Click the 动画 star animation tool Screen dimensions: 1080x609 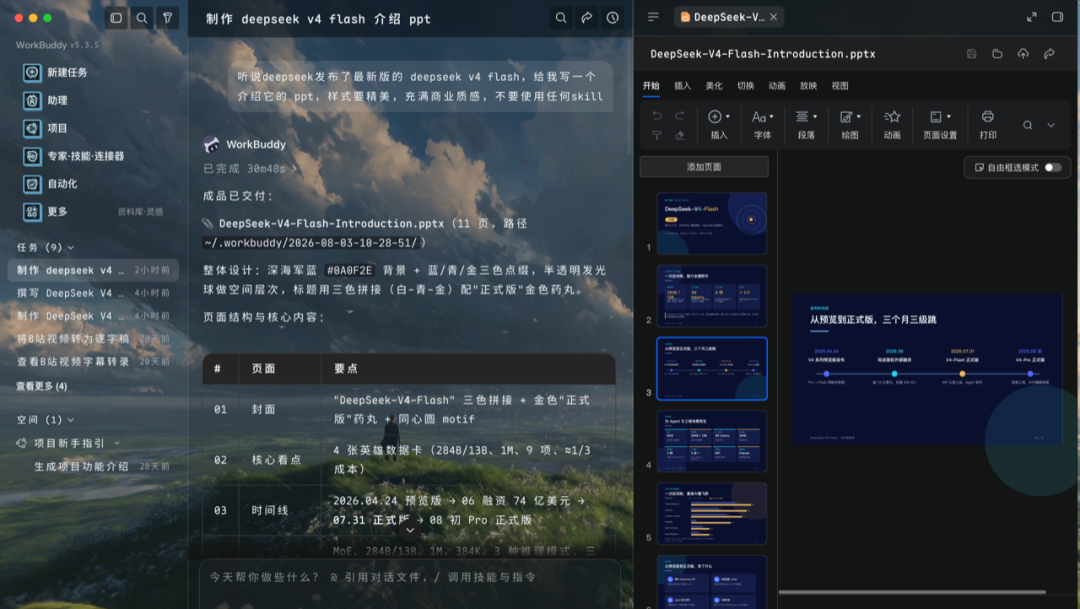pyautogui.click(x=892, y=125)
